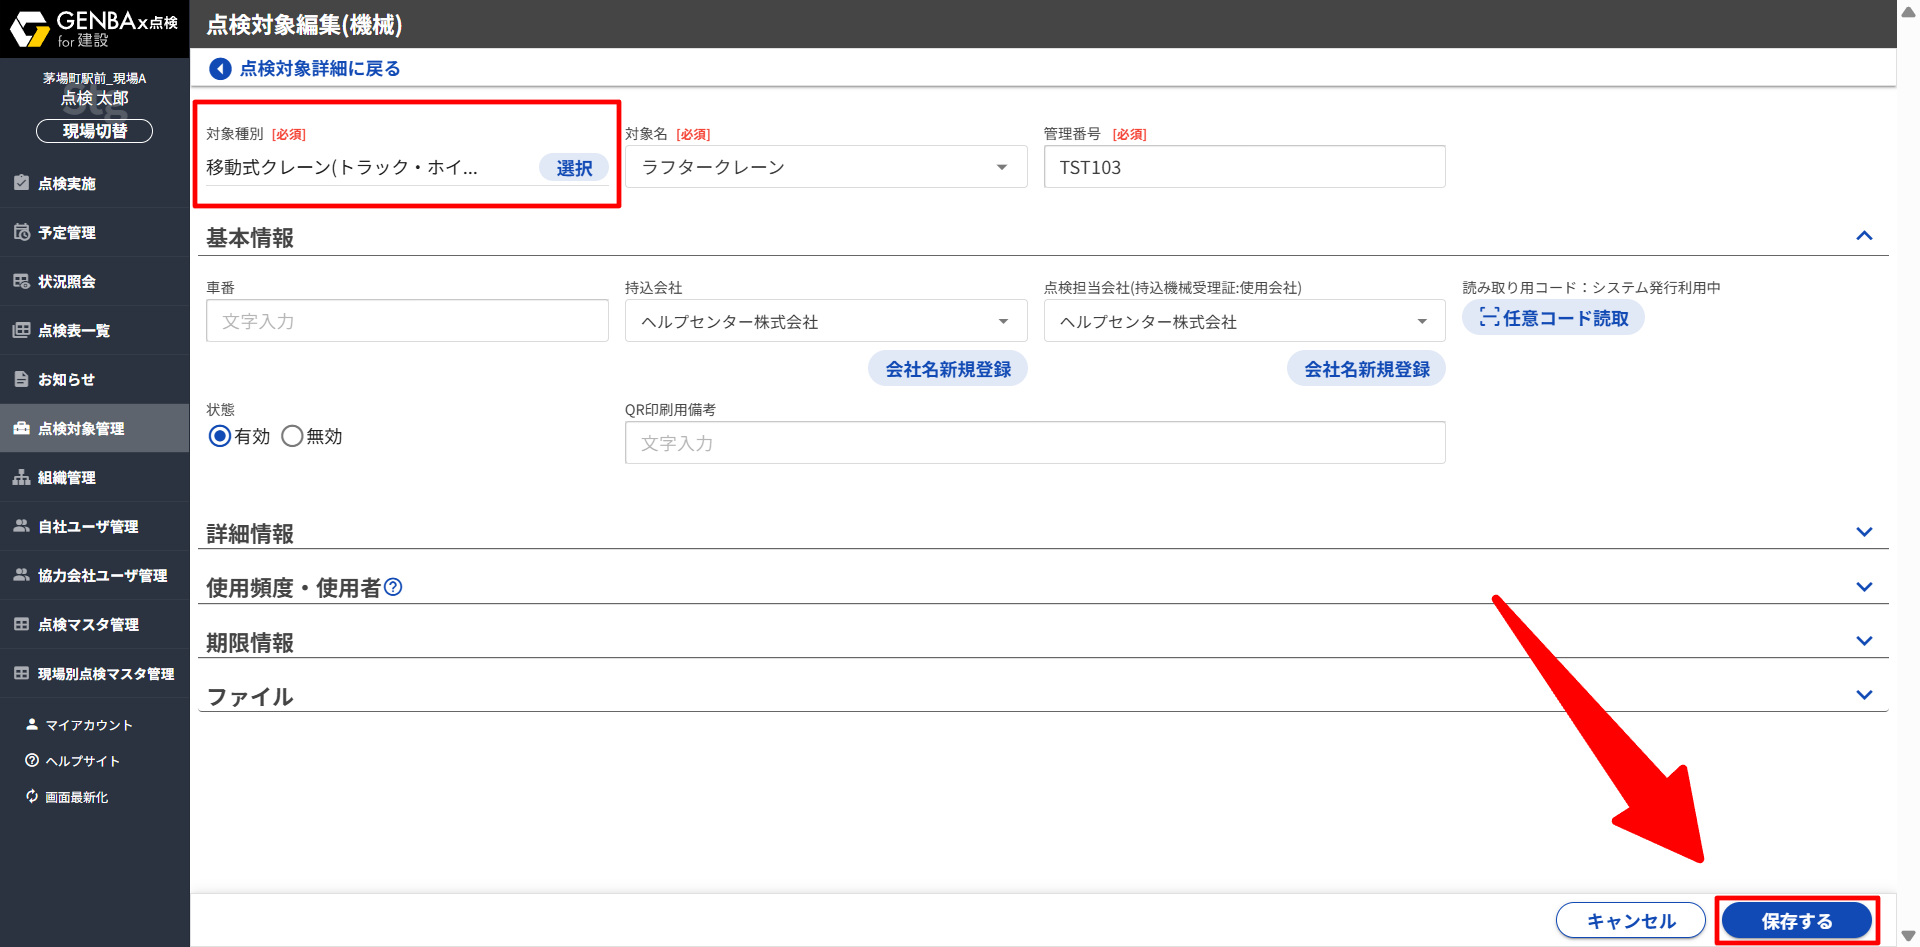Click the 任意コード読取 scan button
Image resolution: width=1920 pixels, height=947 pixels.
click(1552, 318)
